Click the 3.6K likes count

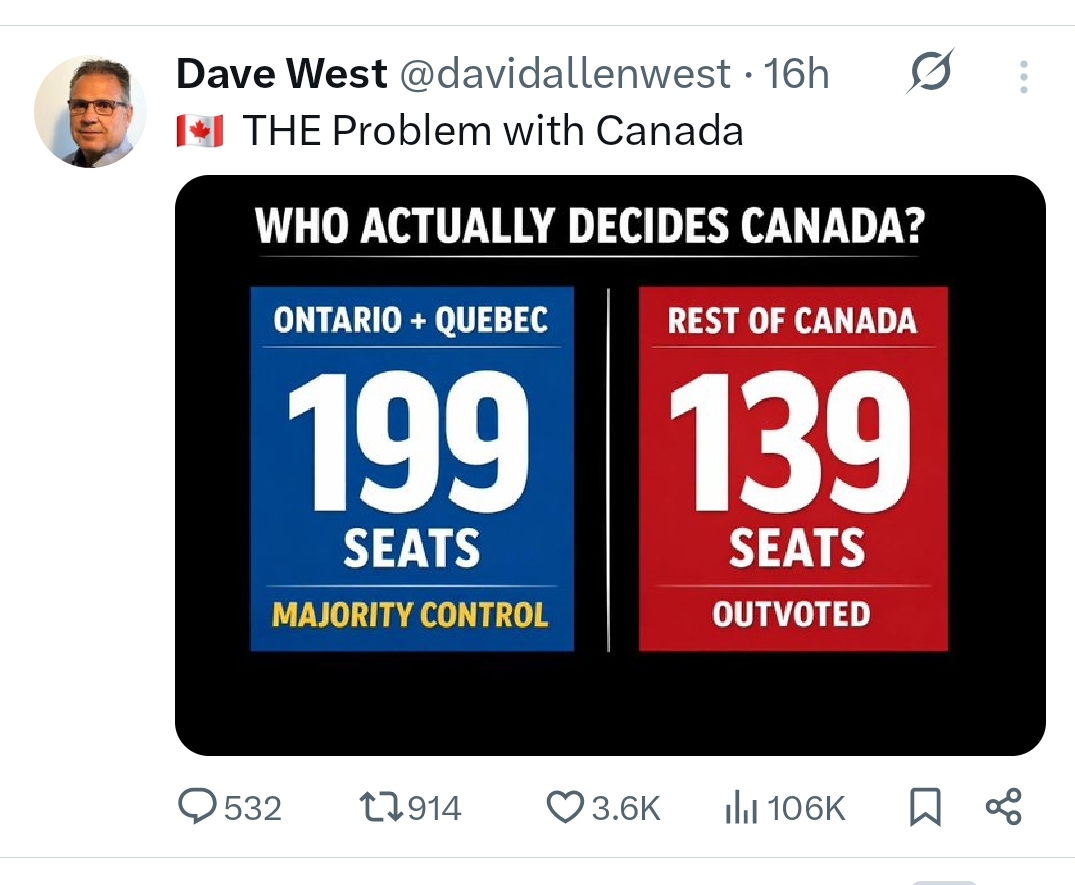(x=626, y=808)
